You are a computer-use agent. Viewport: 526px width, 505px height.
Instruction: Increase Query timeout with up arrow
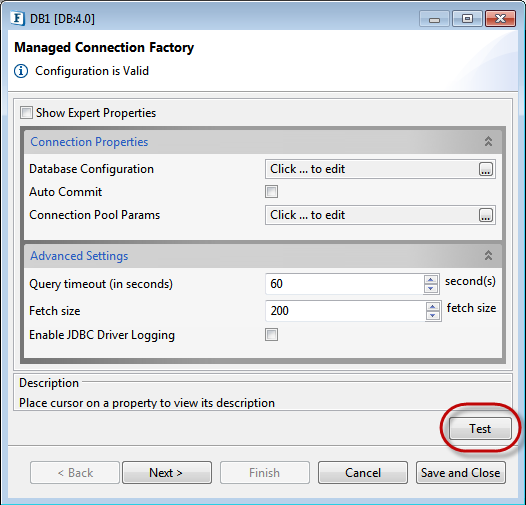(x=431, y=280)
